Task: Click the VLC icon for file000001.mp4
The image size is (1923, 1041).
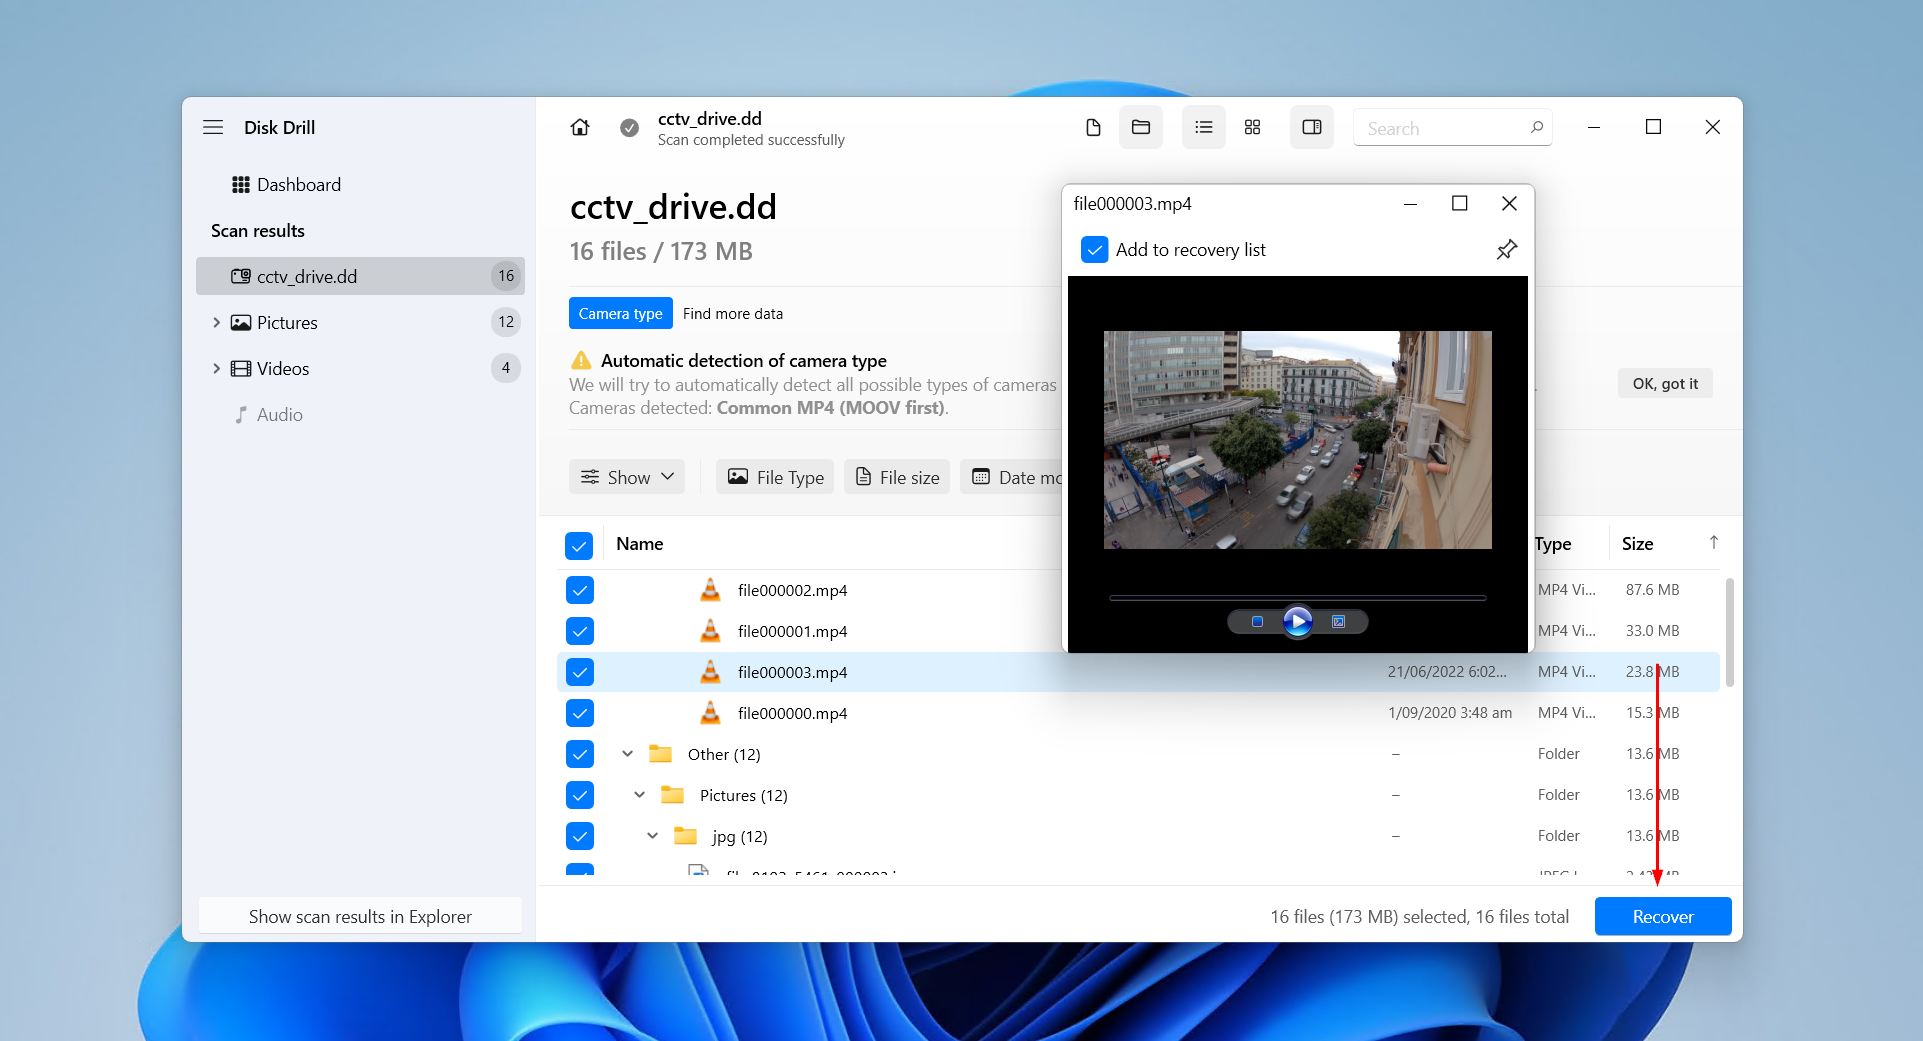Action: click(710, 631)
